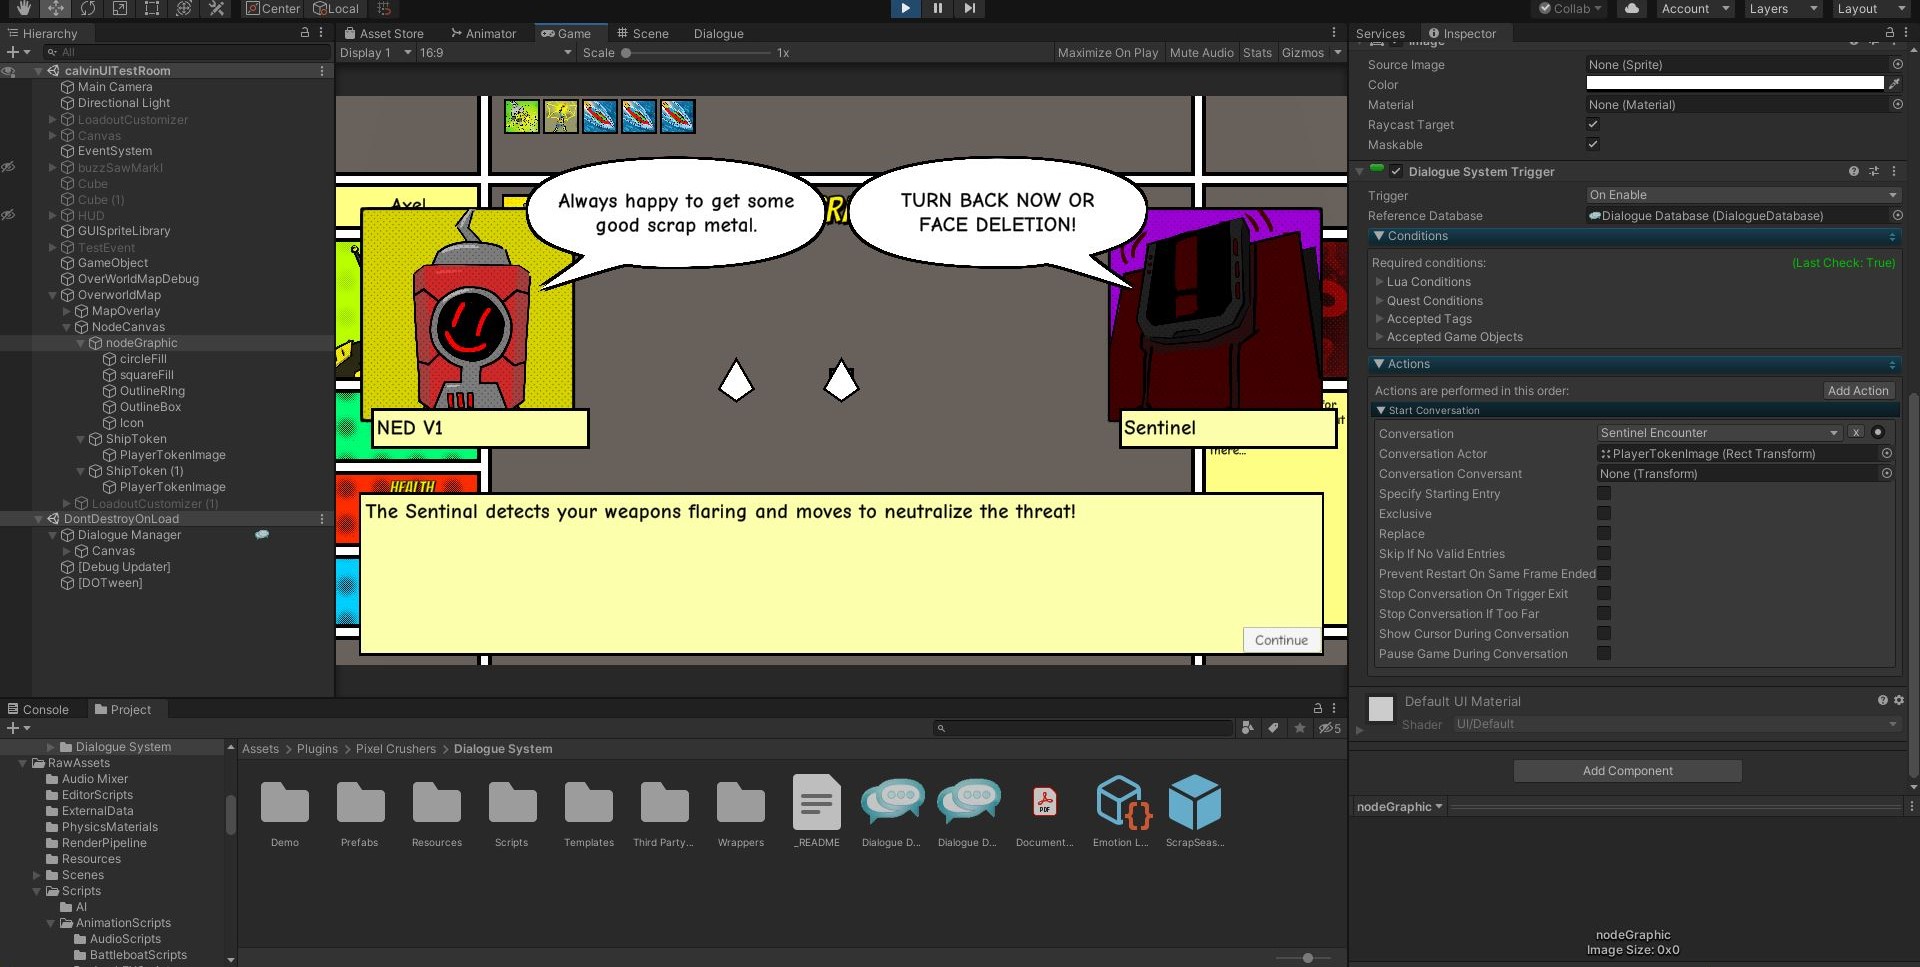Open the custom editor tools icon
This screenshot has height=967, width=1920.
pyautogui.click(x=216, y=9)
